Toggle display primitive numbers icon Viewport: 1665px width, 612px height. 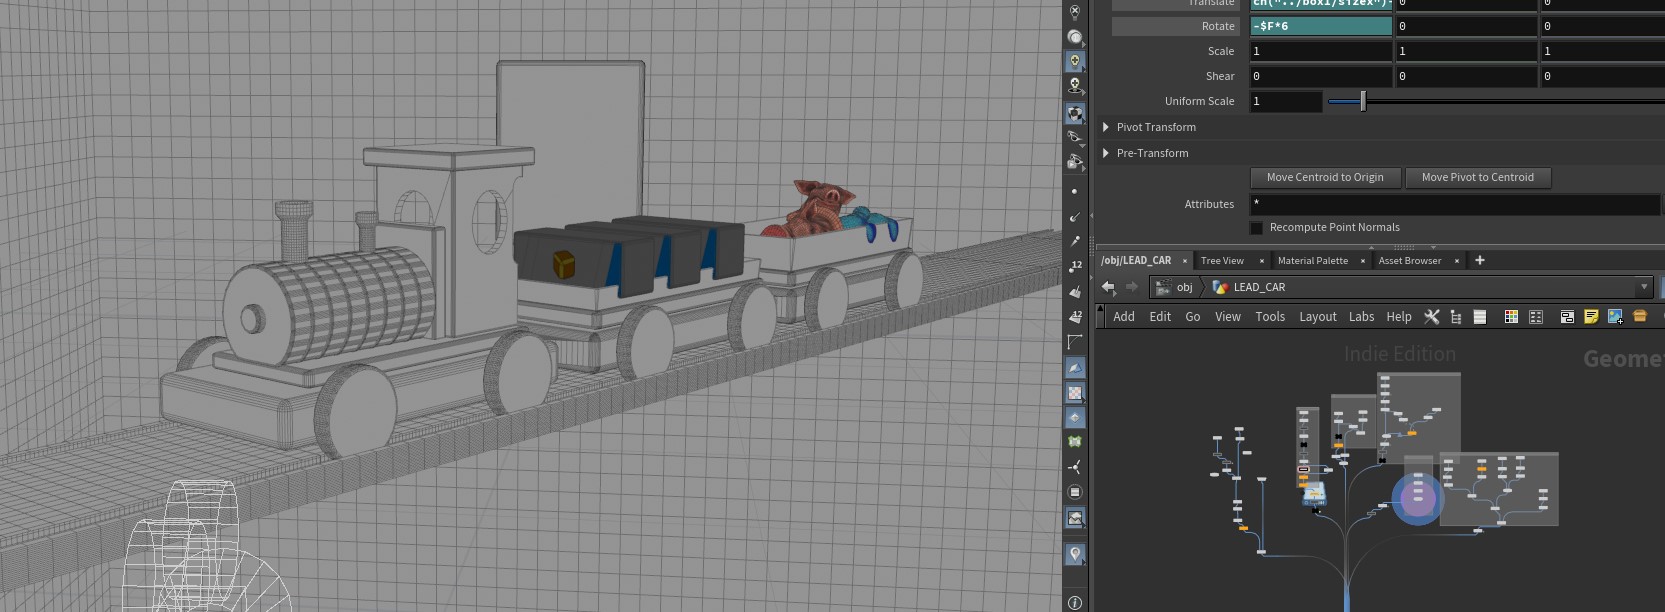(1075, 317)
